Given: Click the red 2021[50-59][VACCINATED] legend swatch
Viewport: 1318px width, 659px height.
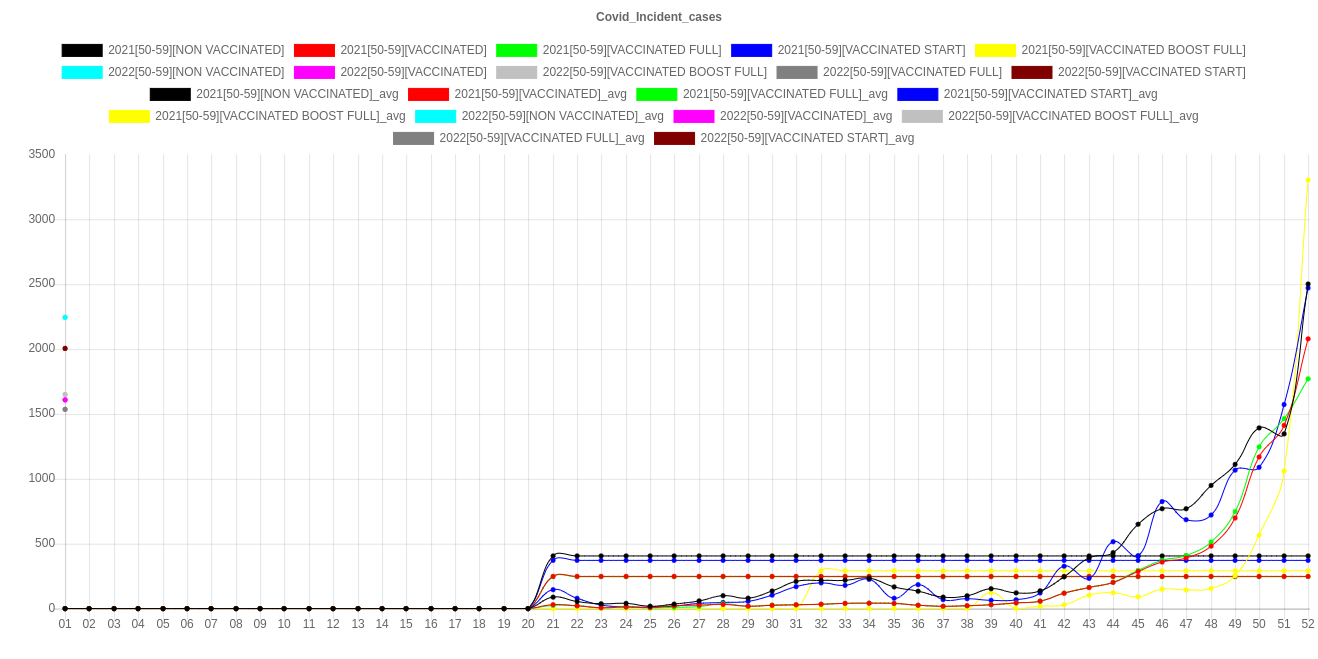Looking at the screenshot, I should click(314, 50).
